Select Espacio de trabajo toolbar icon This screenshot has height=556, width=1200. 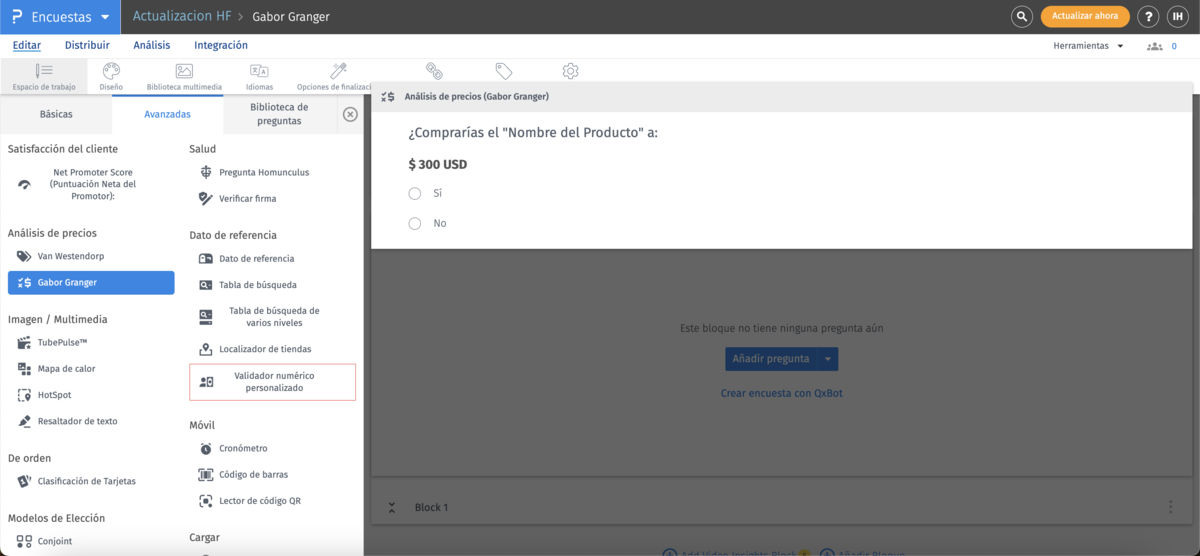[44, 76]
